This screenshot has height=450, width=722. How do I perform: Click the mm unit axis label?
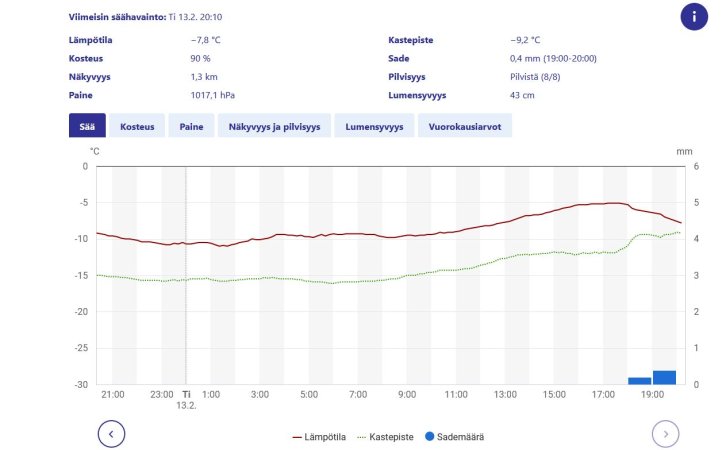coord(684,152)
